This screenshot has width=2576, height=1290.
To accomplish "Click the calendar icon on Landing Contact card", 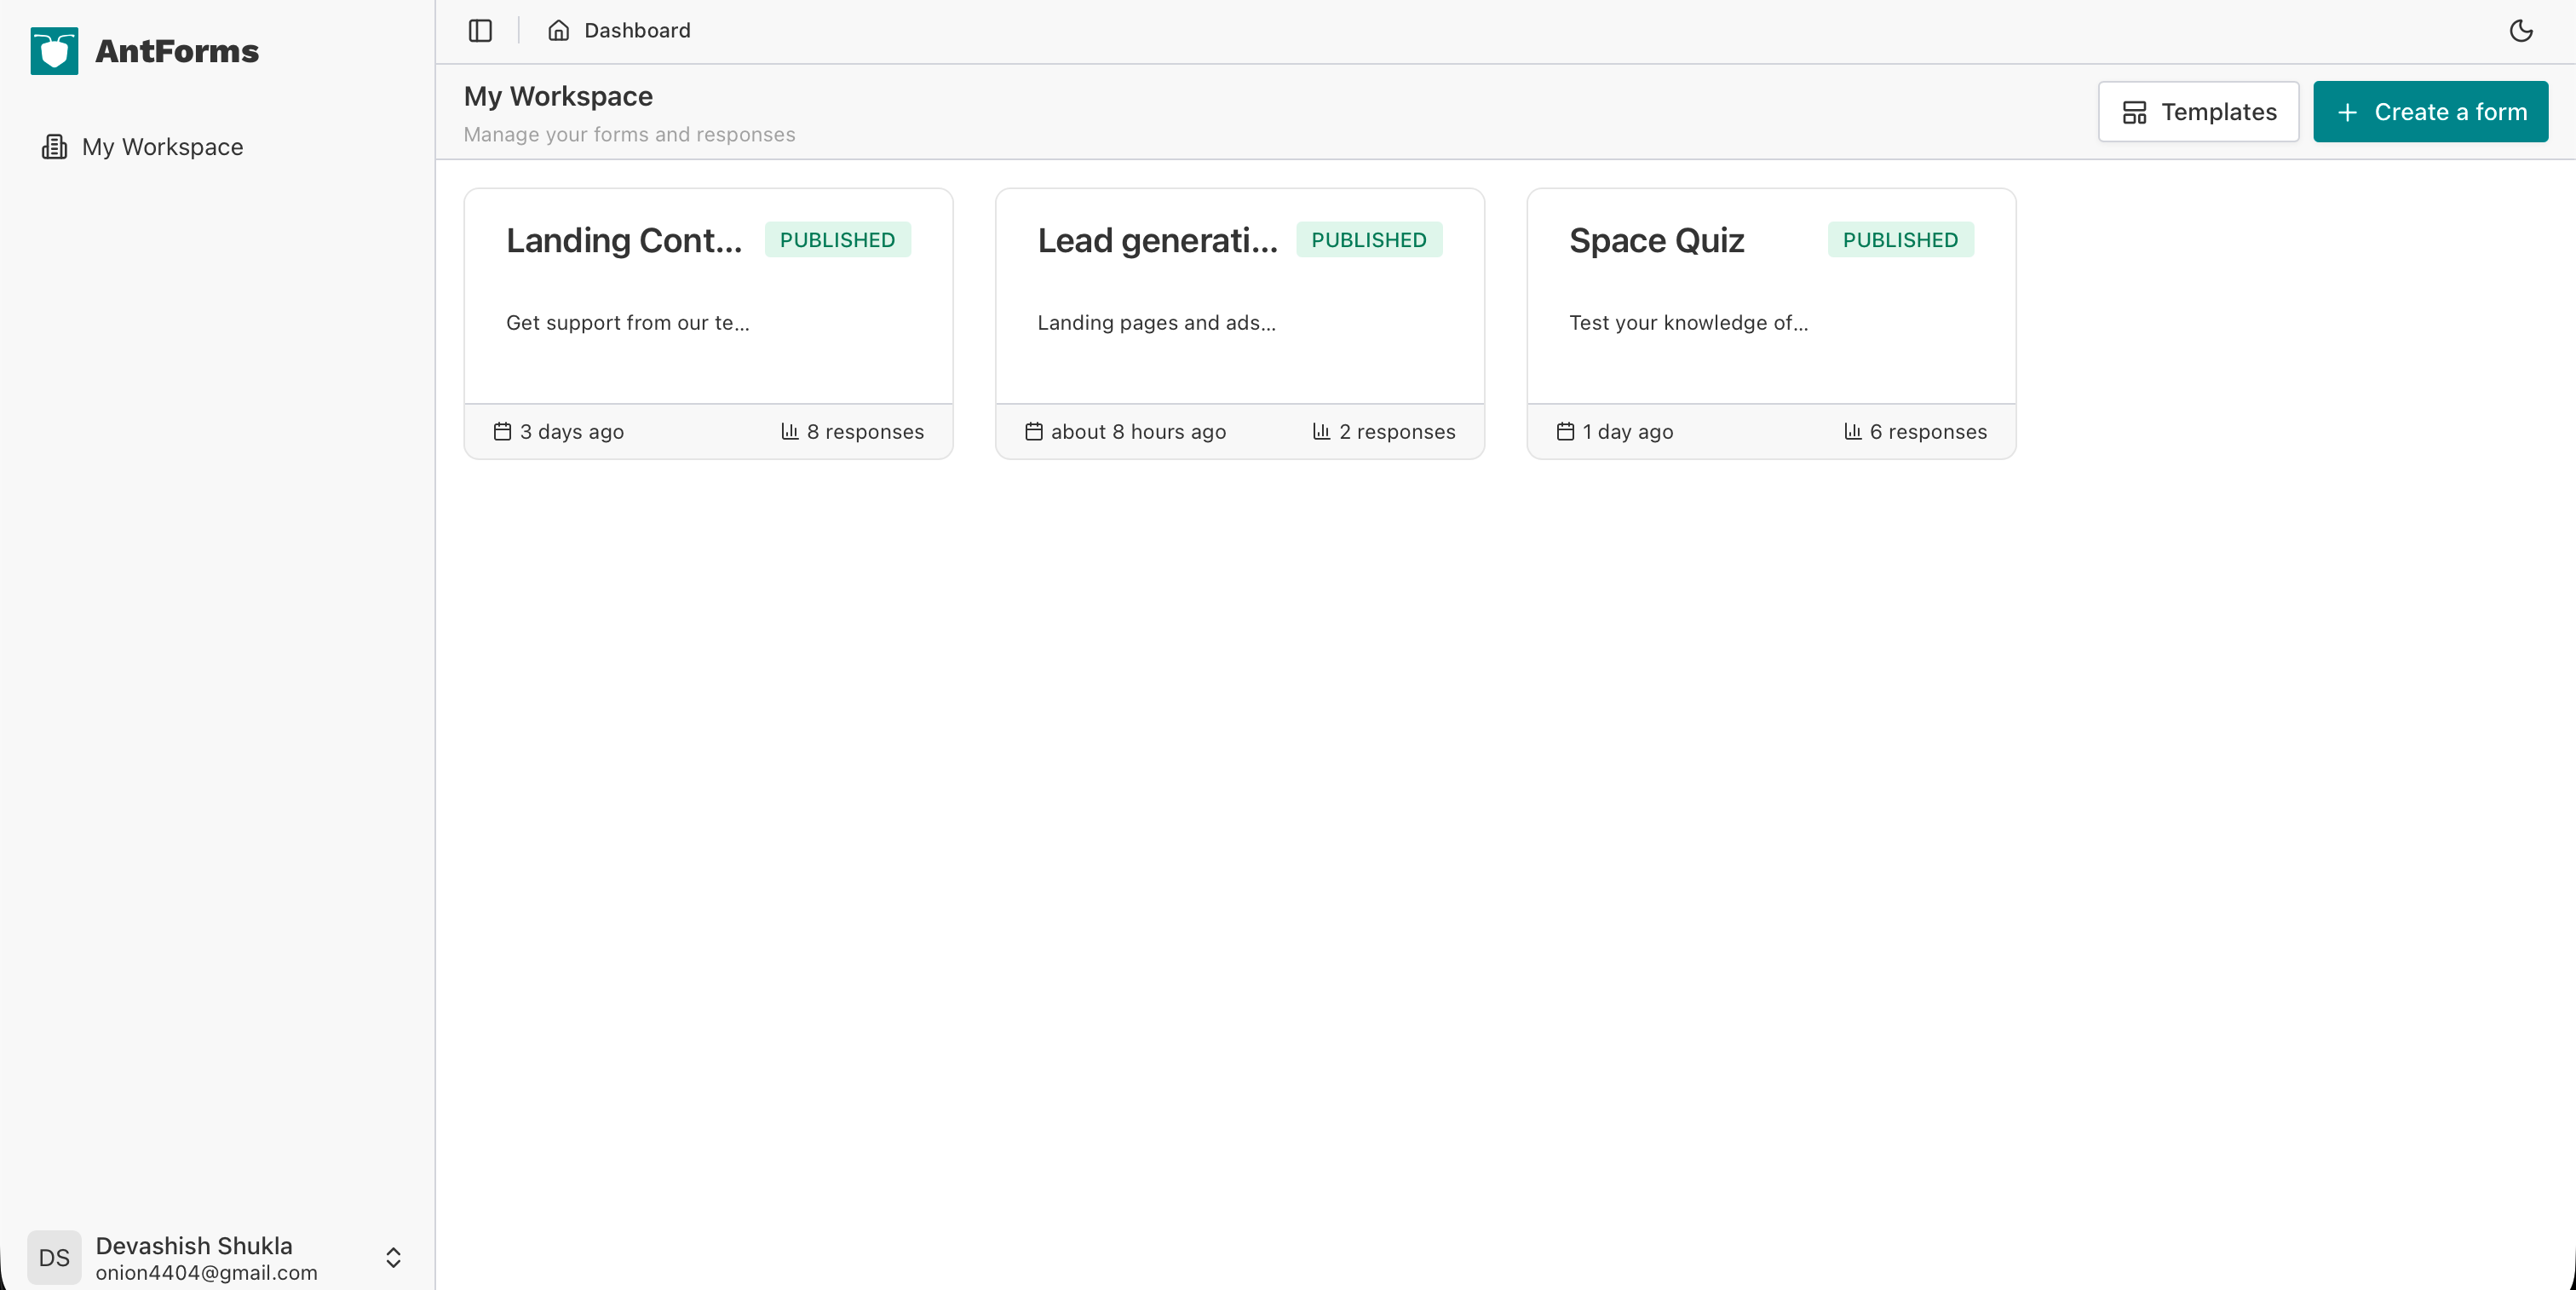I will click(x=501, y=431).
